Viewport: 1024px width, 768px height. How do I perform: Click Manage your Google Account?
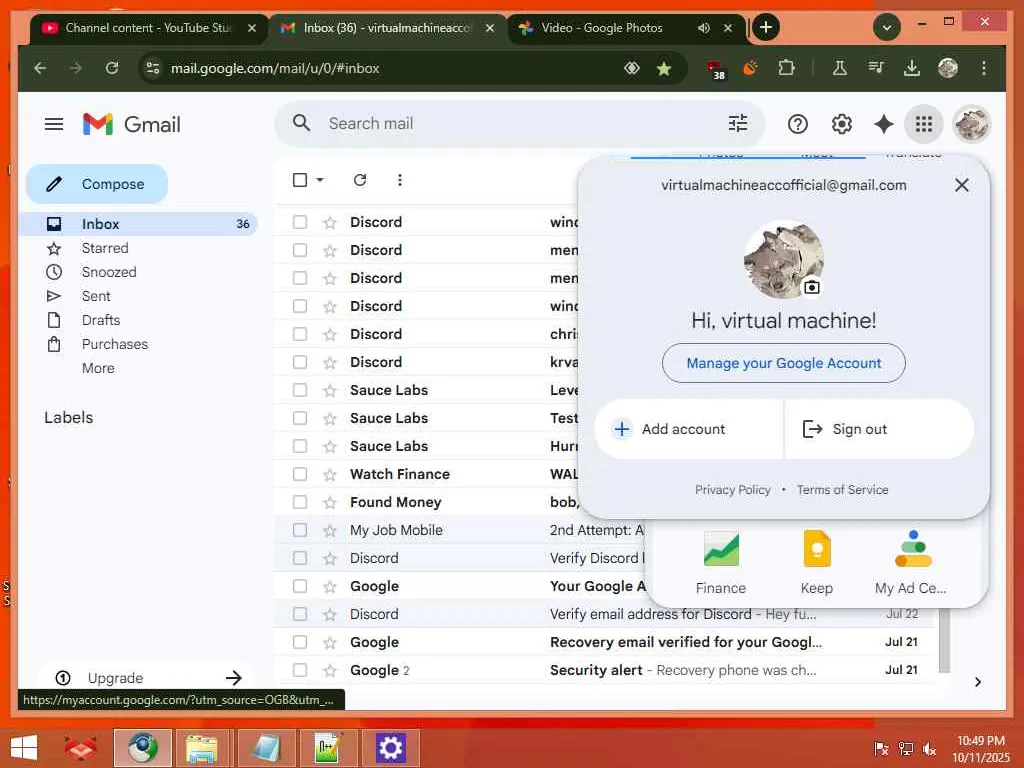[x=784, y=363]
